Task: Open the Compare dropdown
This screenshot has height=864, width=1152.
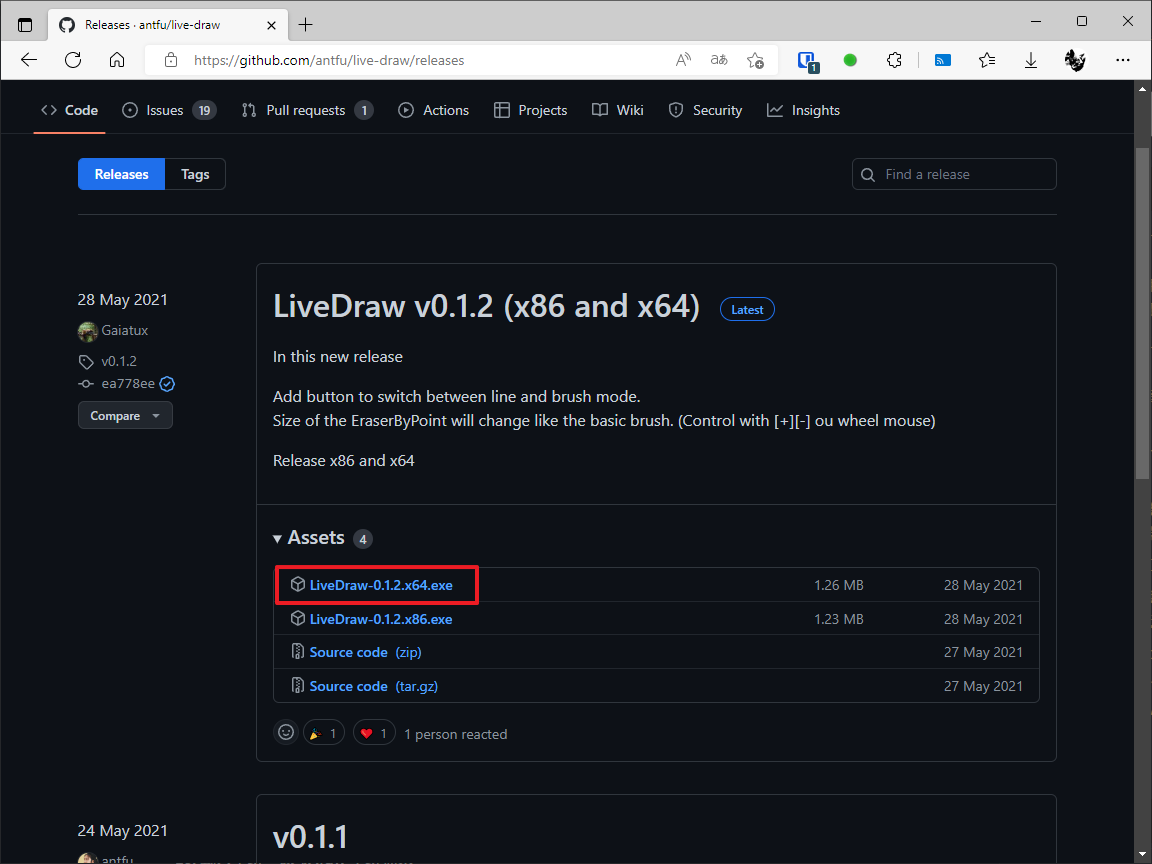Action: pyautogui.click(x=125, y=415)
